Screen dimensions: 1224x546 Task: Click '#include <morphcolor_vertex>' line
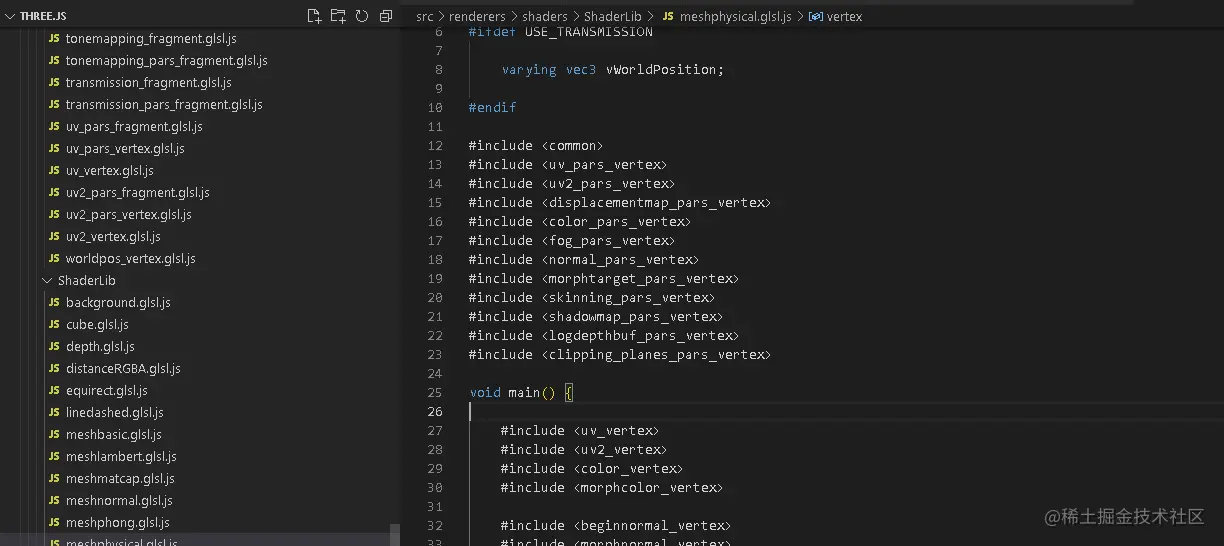[x=612, y=487]
